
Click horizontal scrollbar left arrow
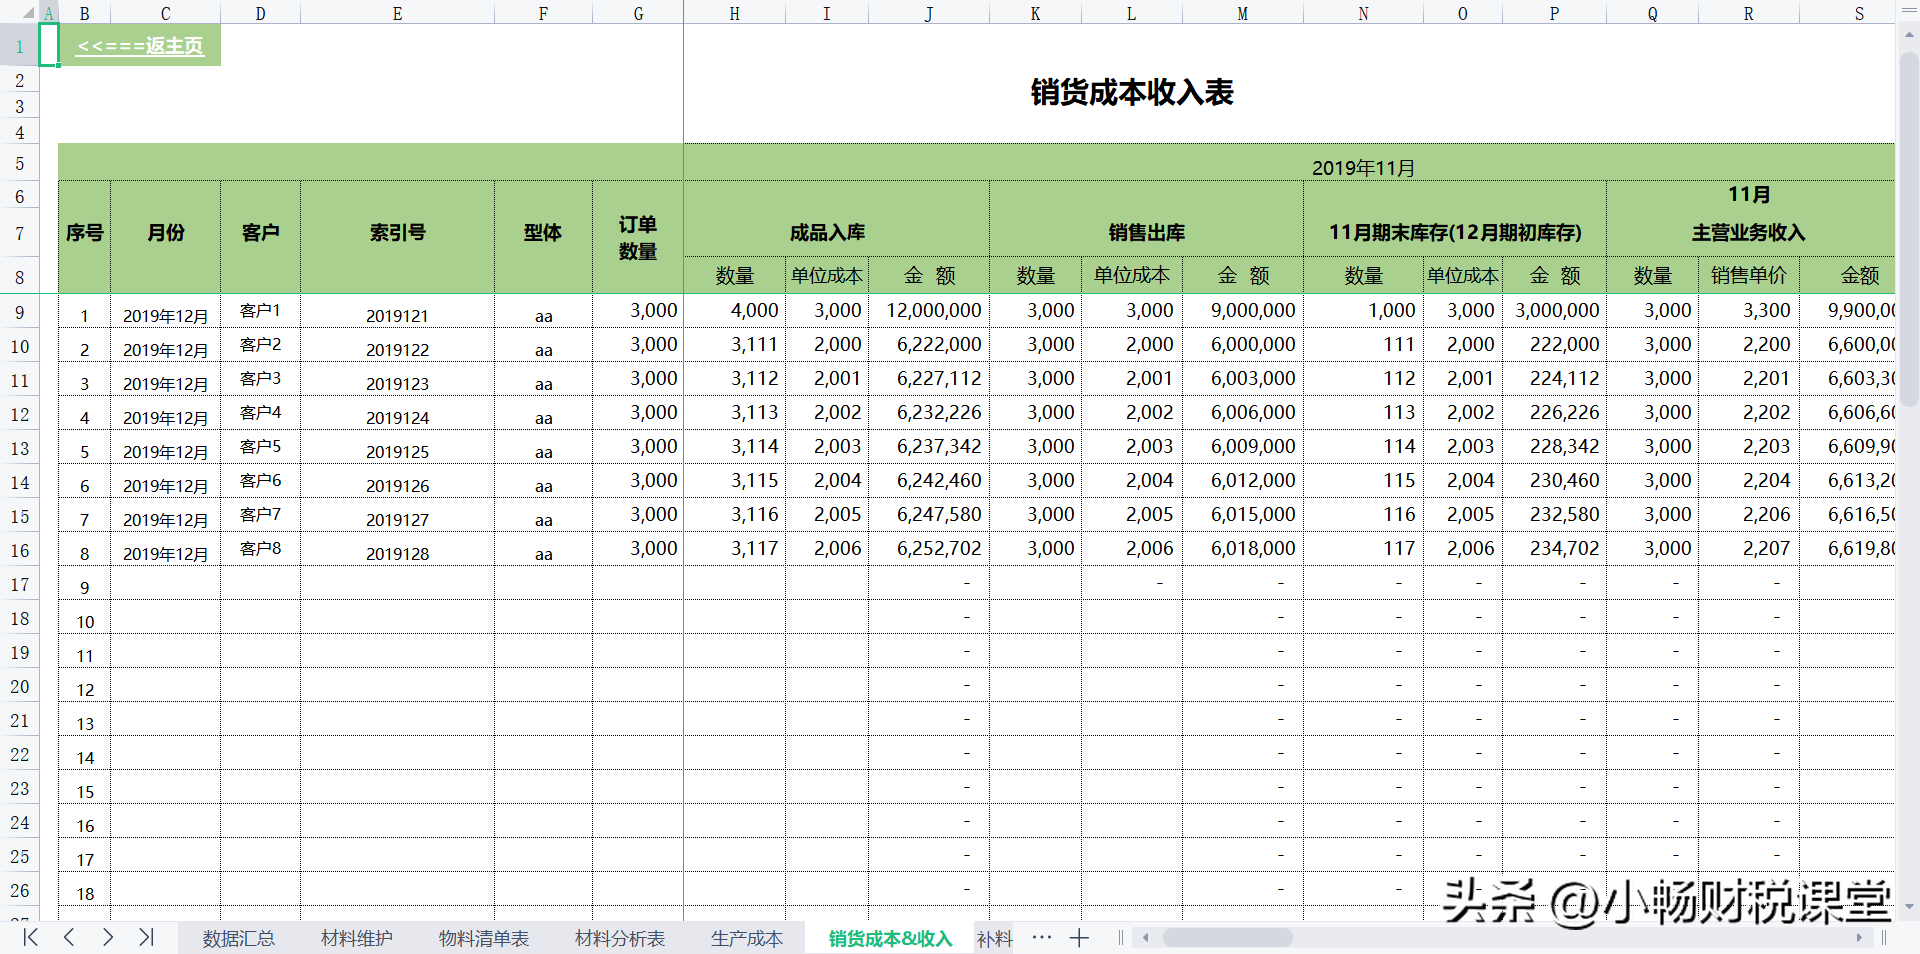1146,938
